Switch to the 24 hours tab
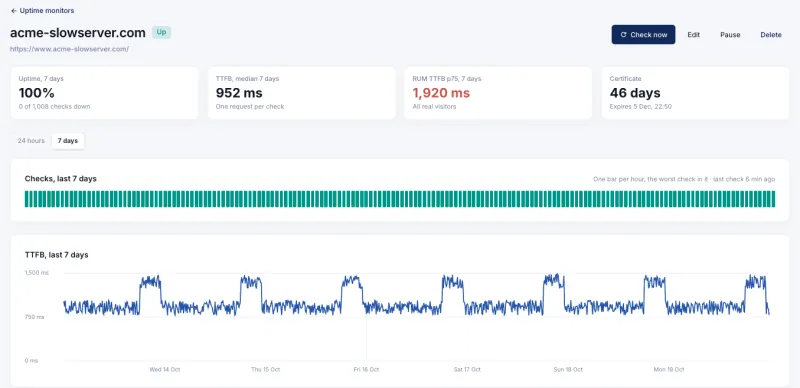 point(31,141)
